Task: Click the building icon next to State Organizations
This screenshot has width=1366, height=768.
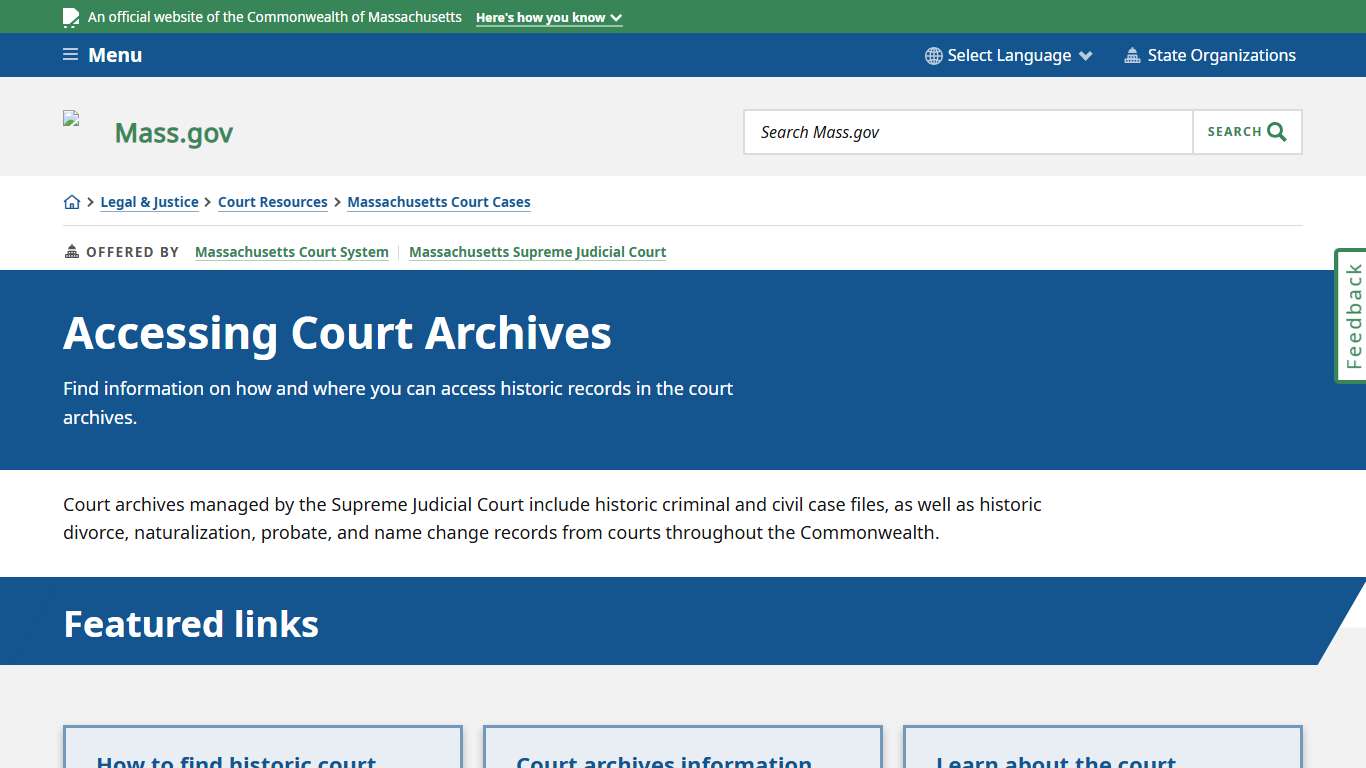Action: (1132, 55)
